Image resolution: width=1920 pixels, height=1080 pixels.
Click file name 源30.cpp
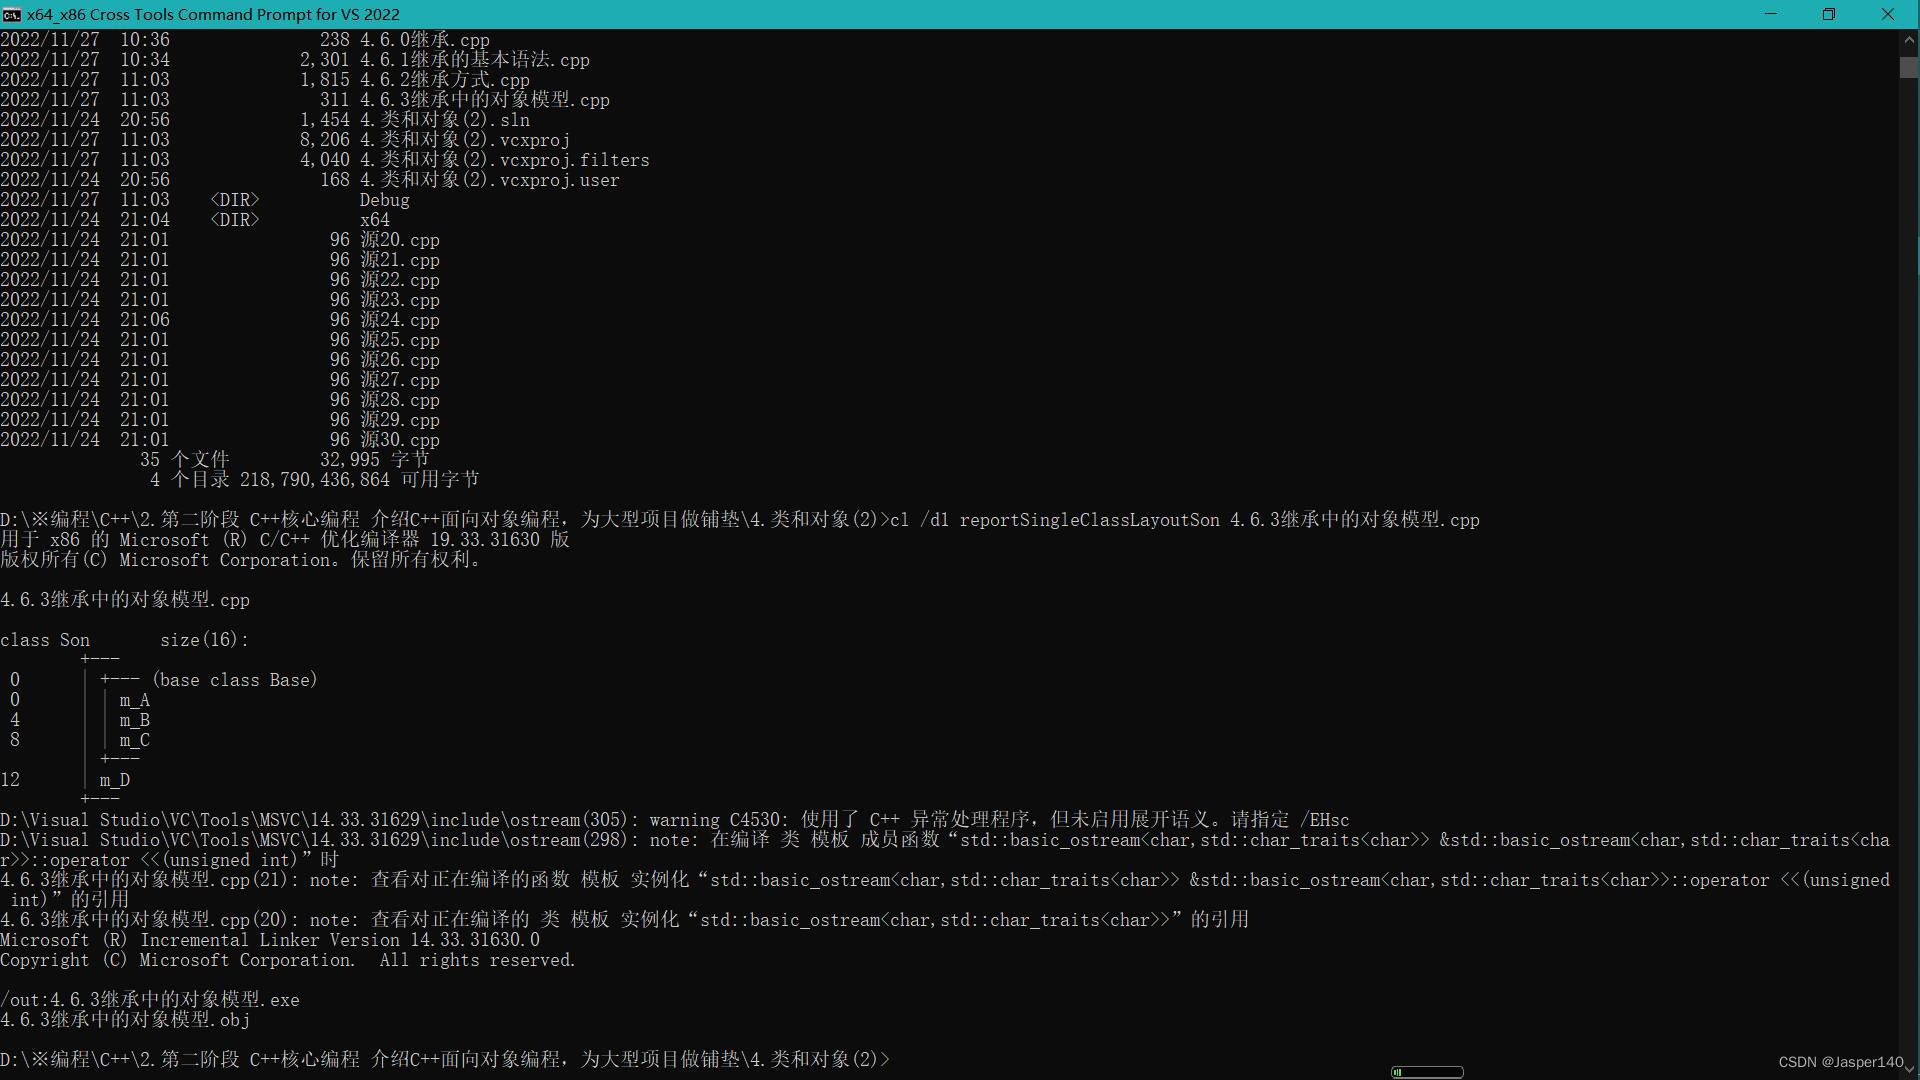click(400, 440)
